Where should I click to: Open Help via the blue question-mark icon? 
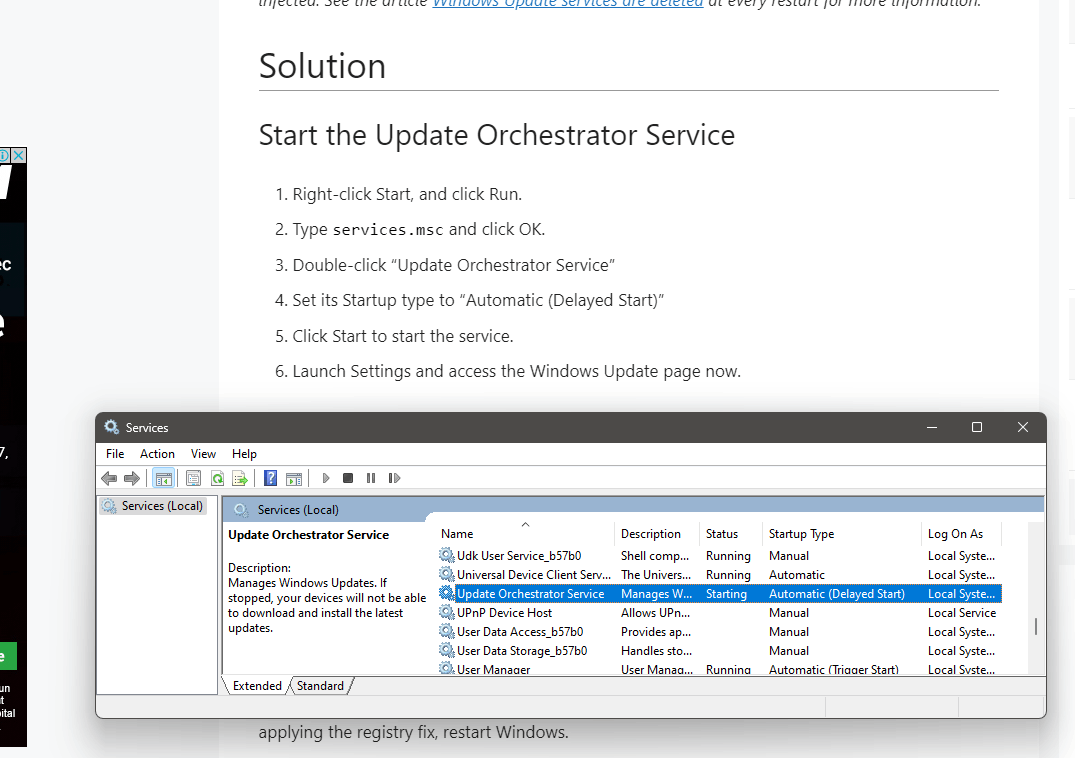coord(271,478)
